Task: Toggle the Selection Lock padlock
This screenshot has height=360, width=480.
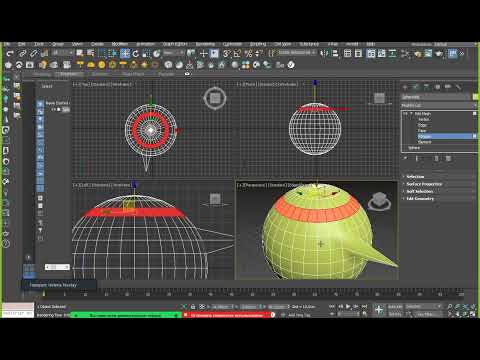Action: [193, 306]
